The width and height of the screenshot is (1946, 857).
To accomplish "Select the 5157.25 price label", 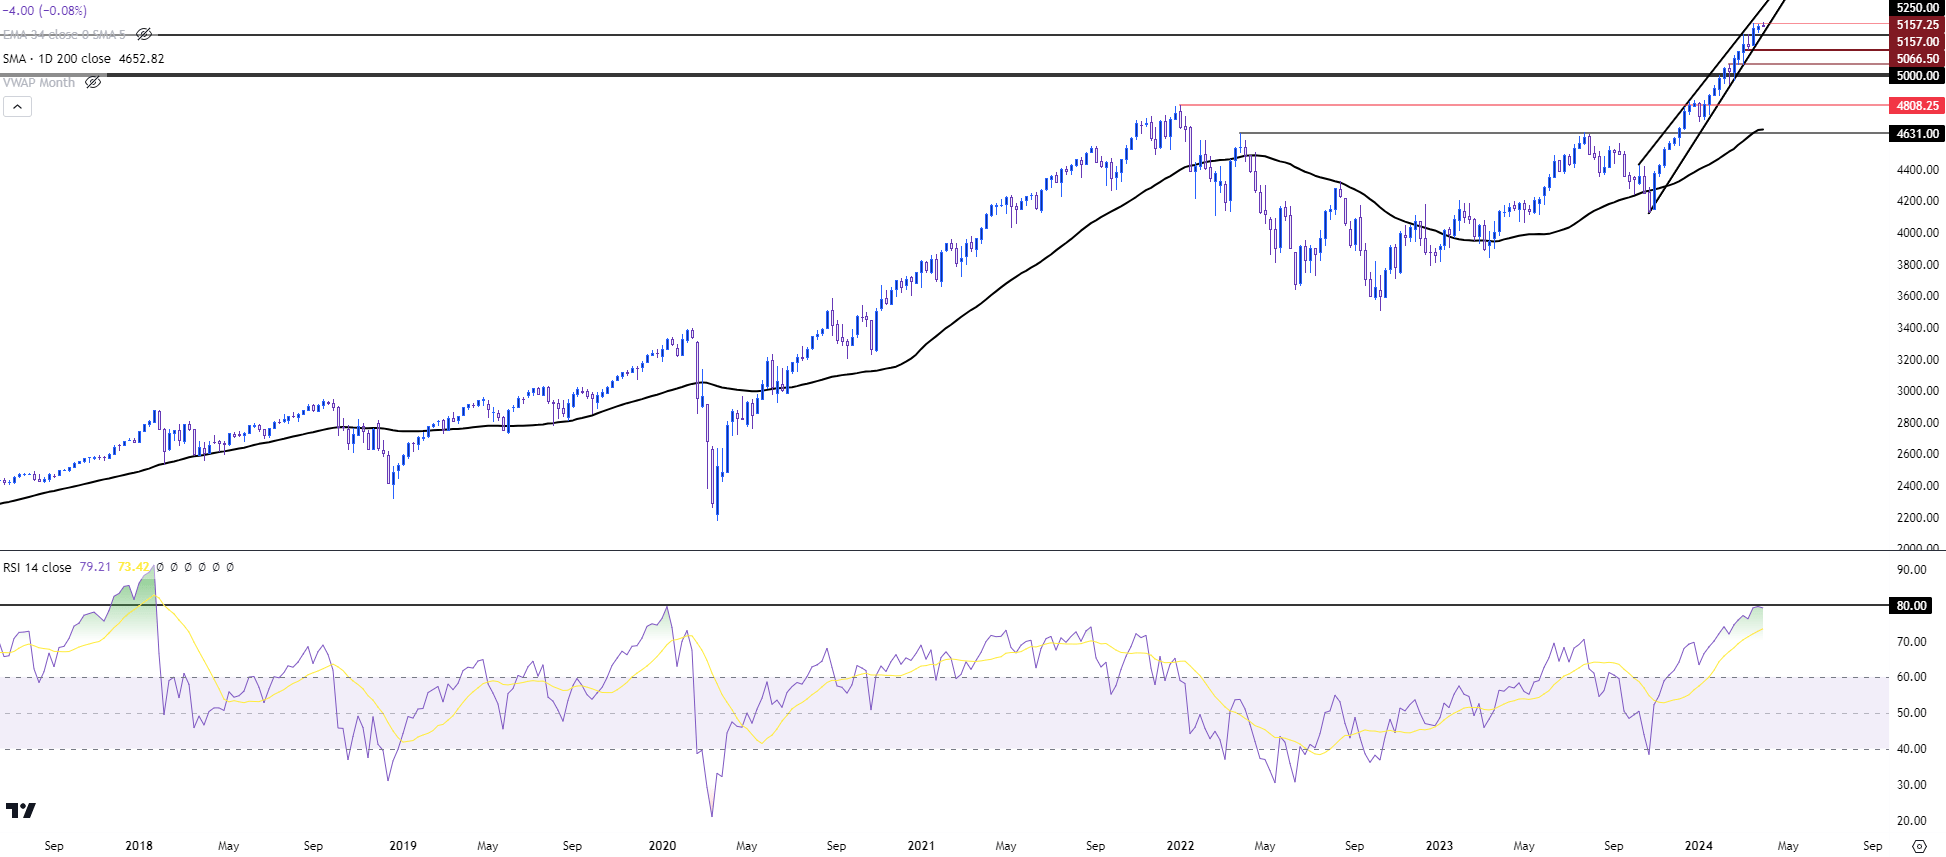I will tap(1917, 24).
